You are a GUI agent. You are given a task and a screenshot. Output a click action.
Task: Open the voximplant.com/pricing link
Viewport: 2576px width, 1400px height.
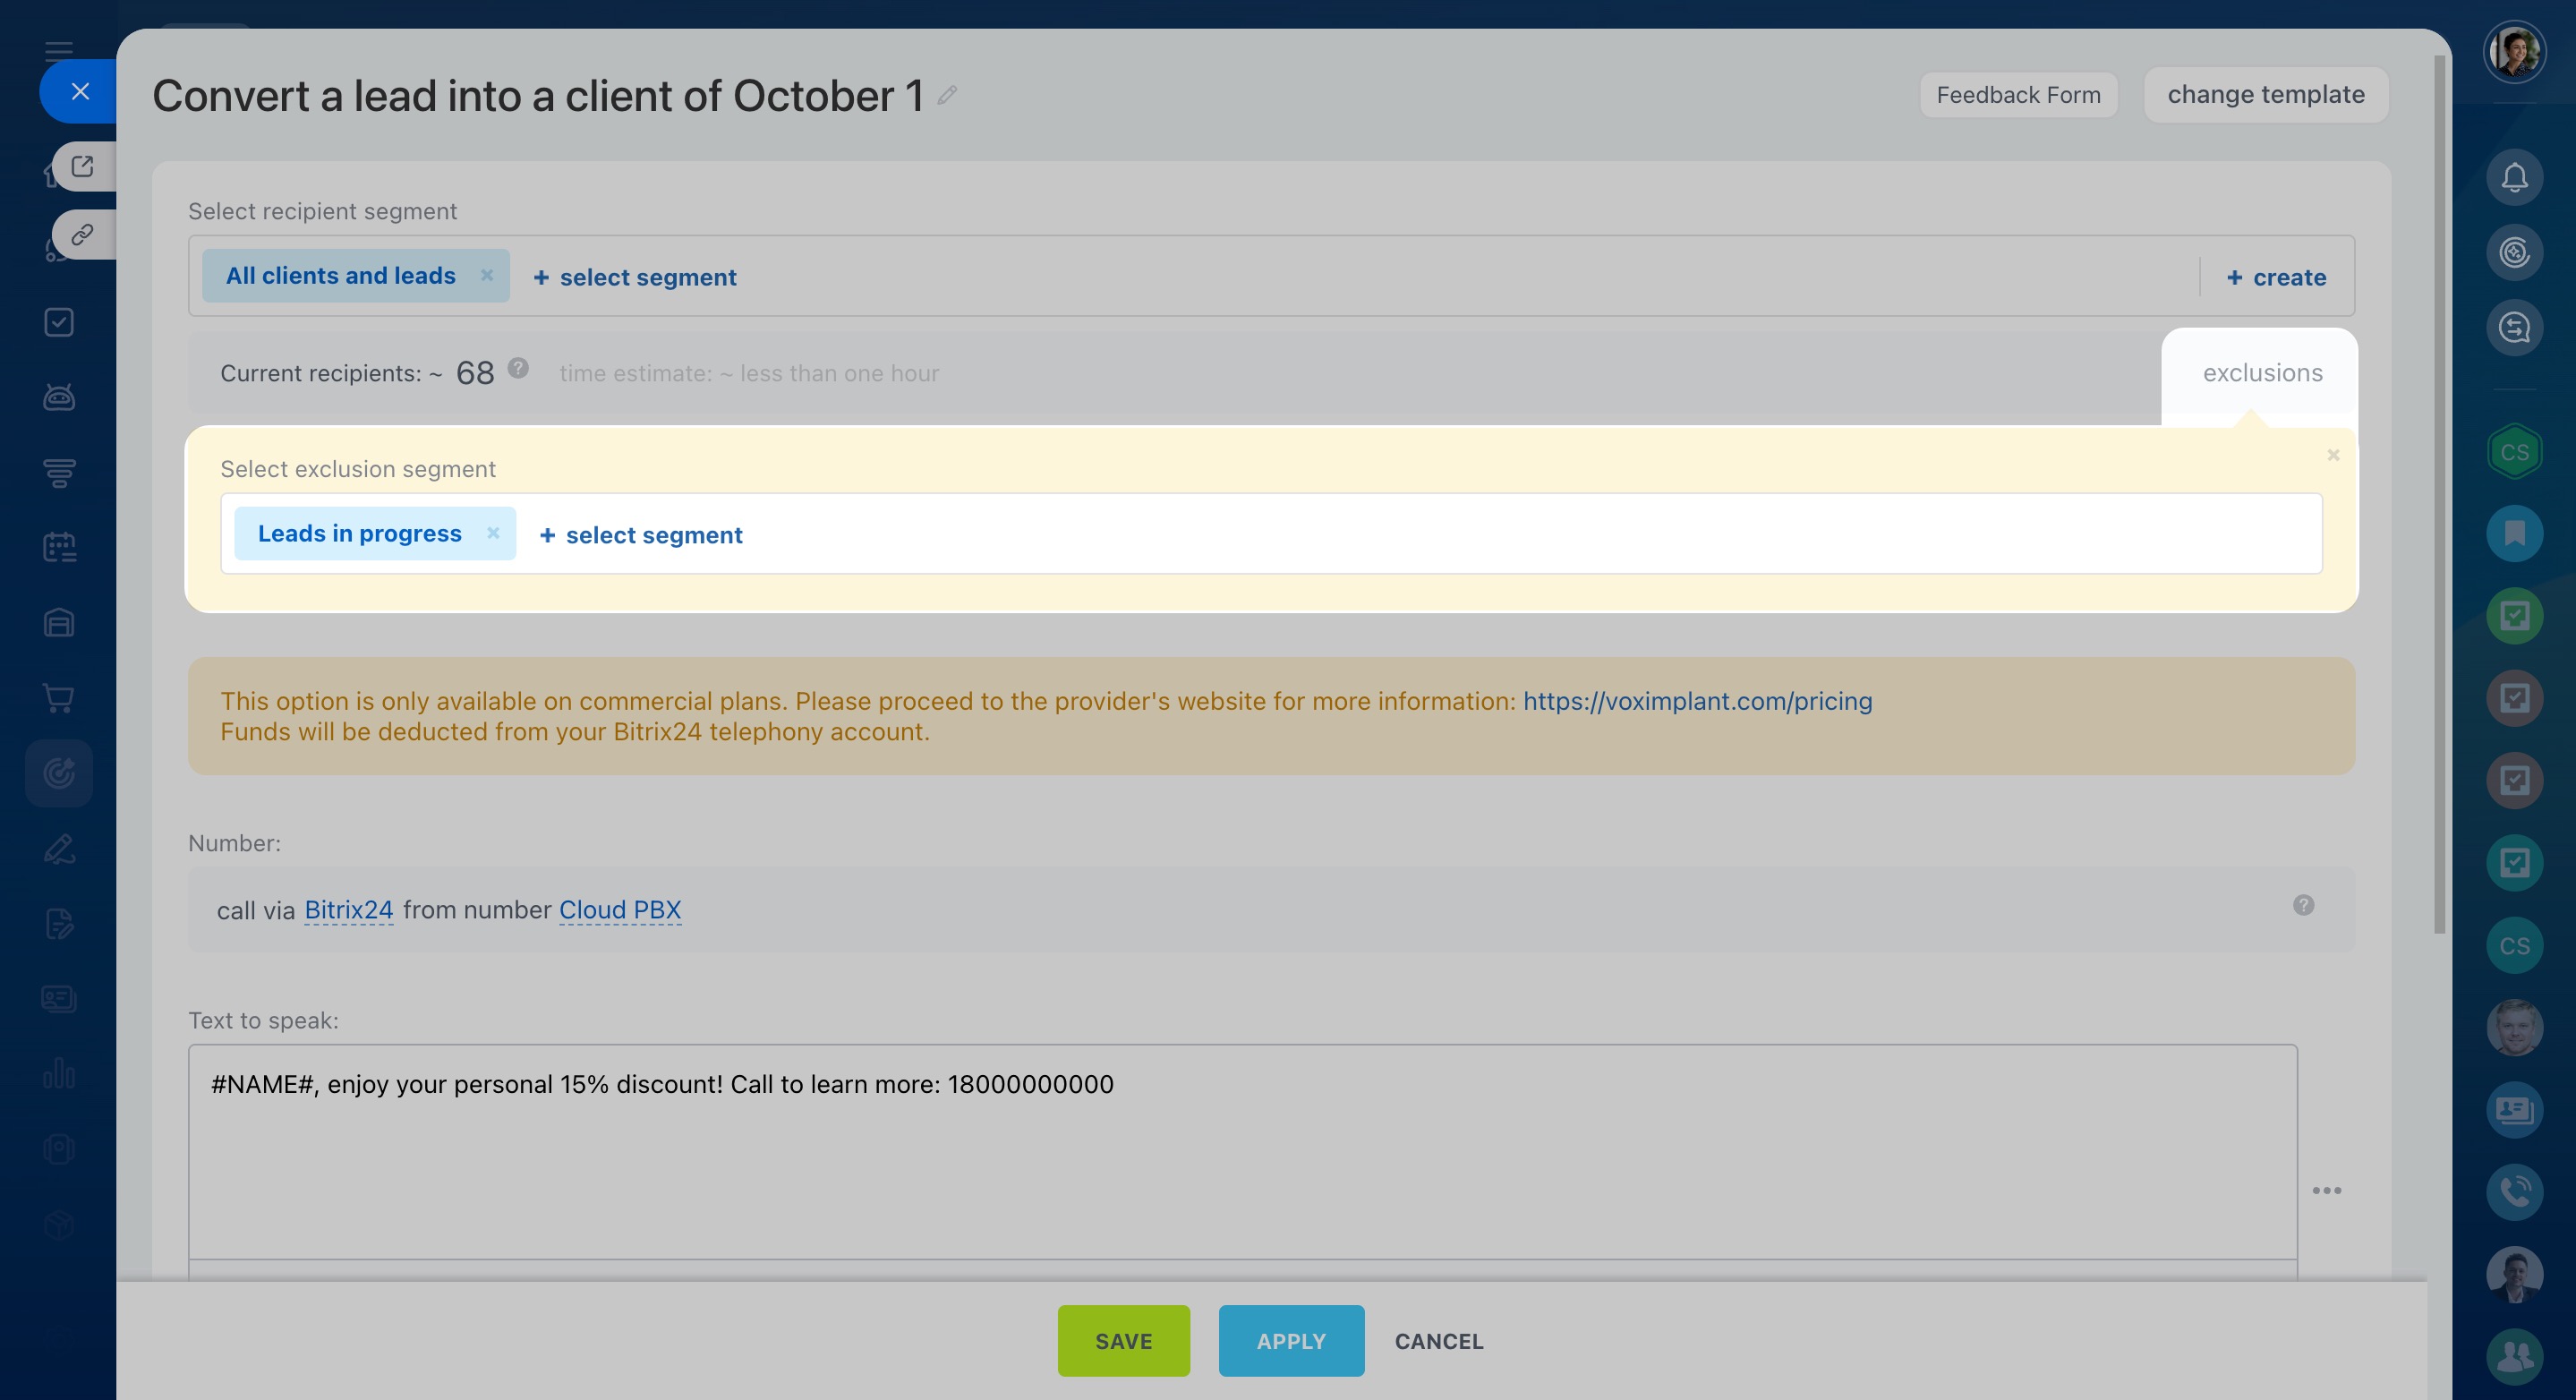pyautogui.click(x=1697, y=701)
